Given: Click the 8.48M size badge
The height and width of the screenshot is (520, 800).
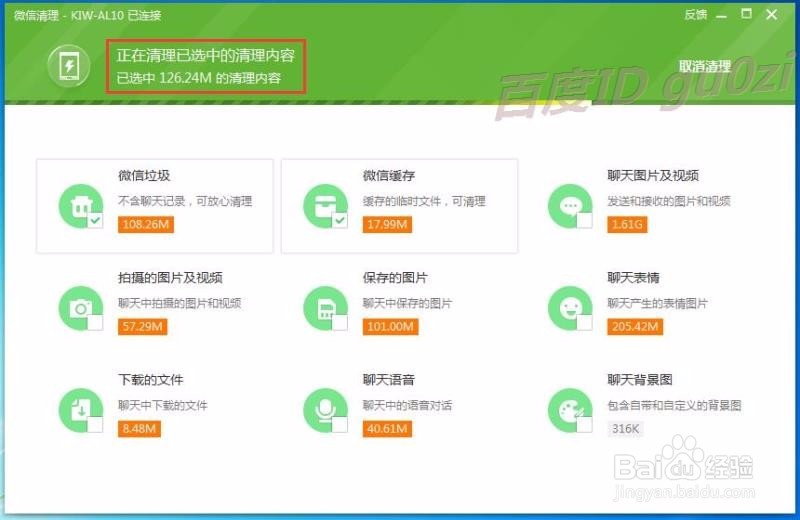Looking at the screenshot, I should [x=139, y=429].
